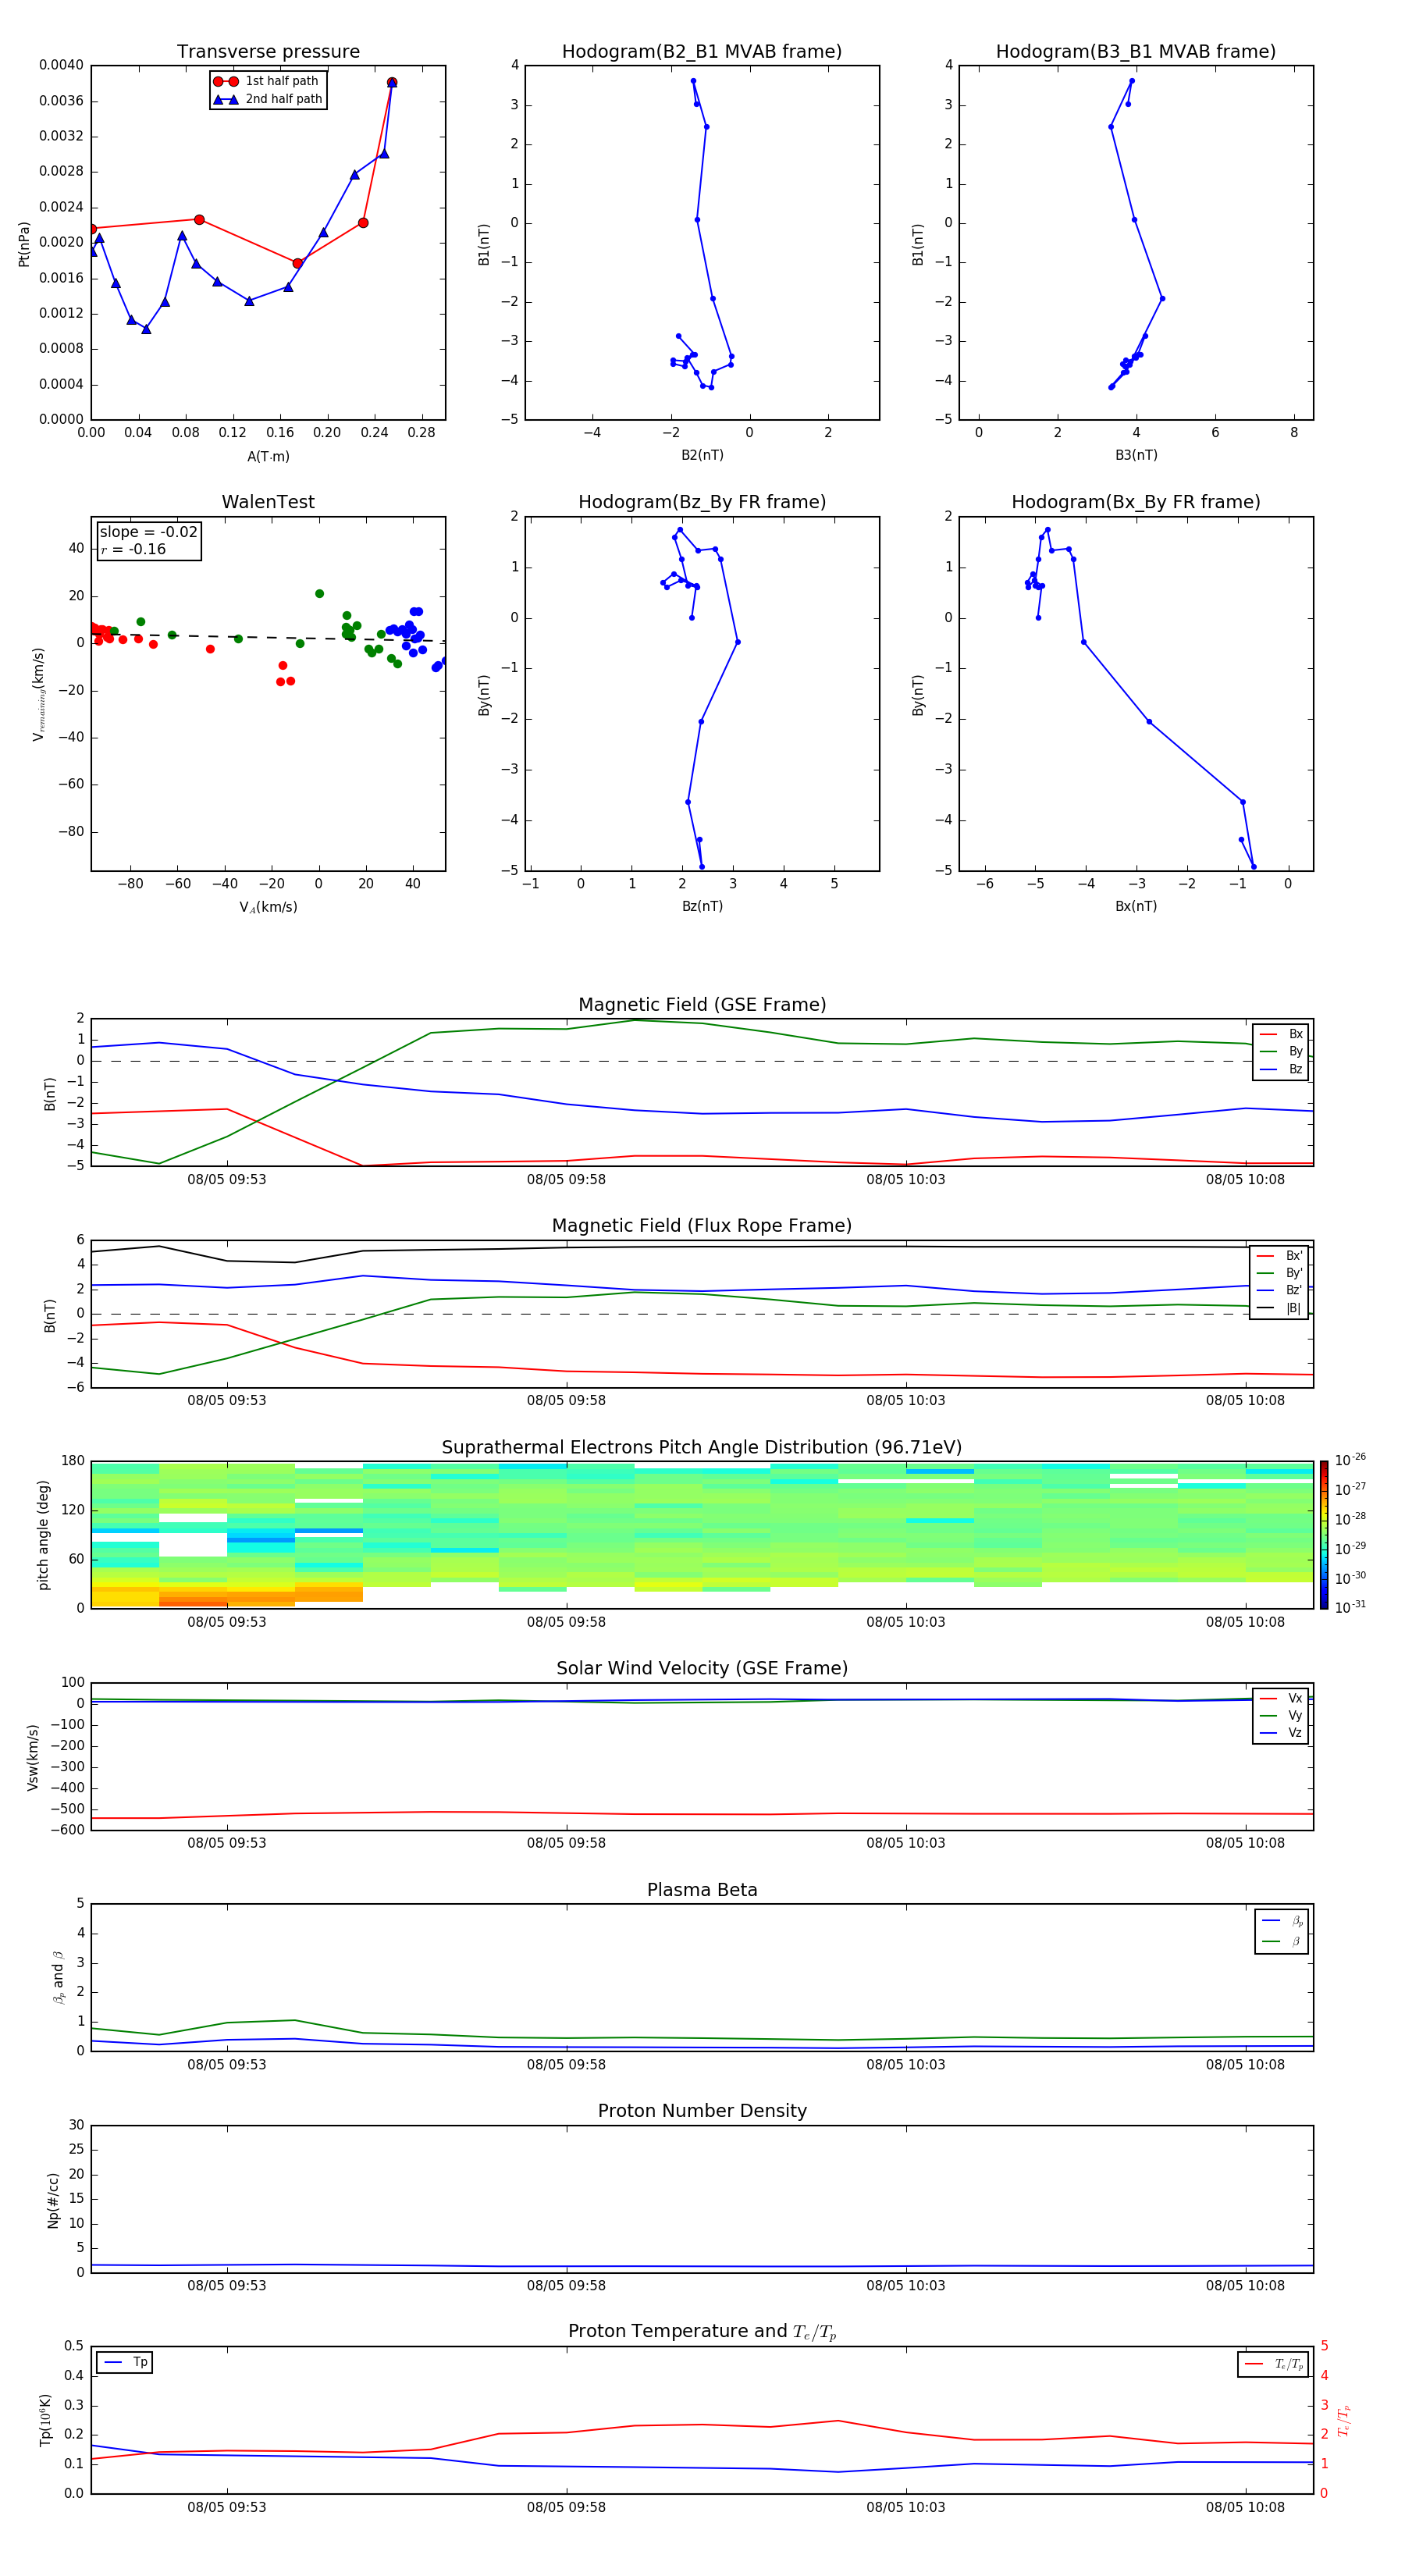The image size is (1405, 2576).
Task: Click the '10^-26' colorbar tick label
Action: point(1350,1460)
